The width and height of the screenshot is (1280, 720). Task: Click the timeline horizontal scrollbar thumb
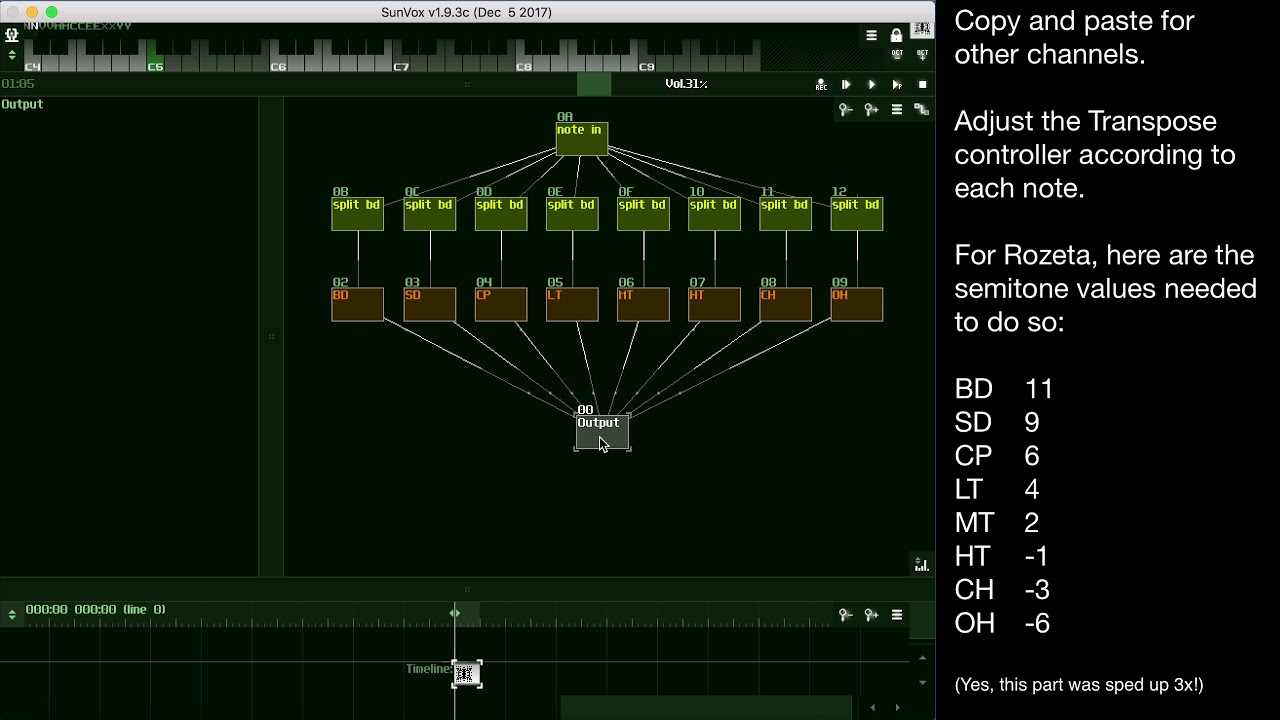706,708
